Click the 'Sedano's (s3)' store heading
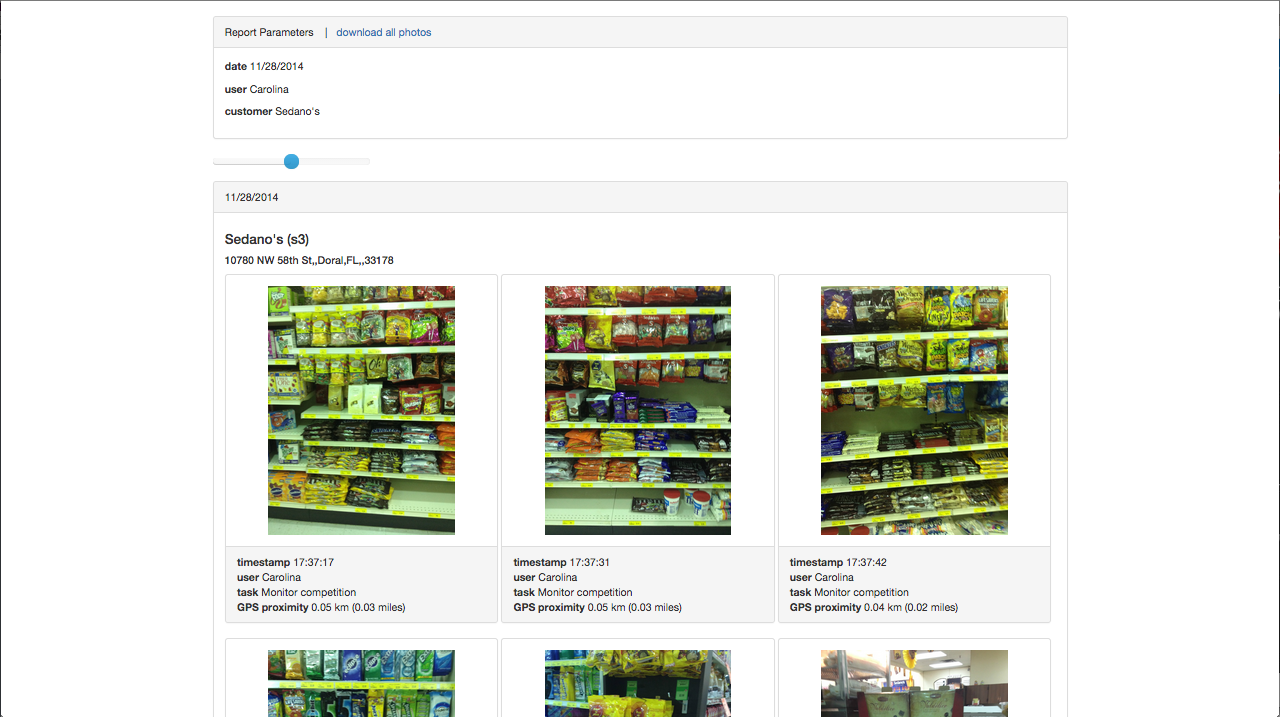 point(266,239)
